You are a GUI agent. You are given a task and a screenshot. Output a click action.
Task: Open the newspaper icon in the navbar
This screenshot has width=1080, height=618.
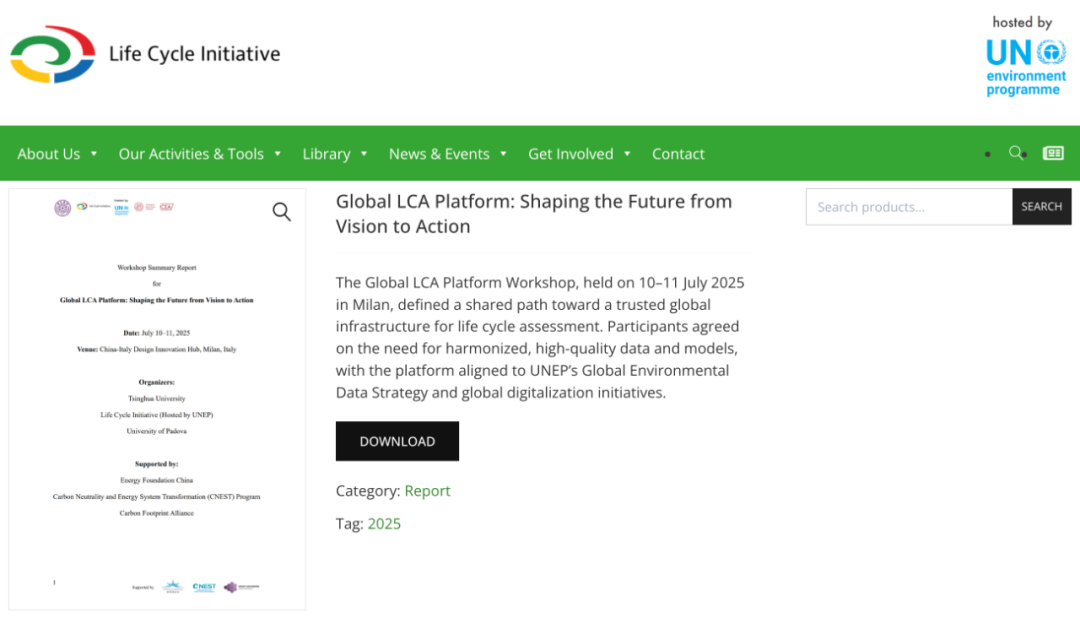(1053, 153)
